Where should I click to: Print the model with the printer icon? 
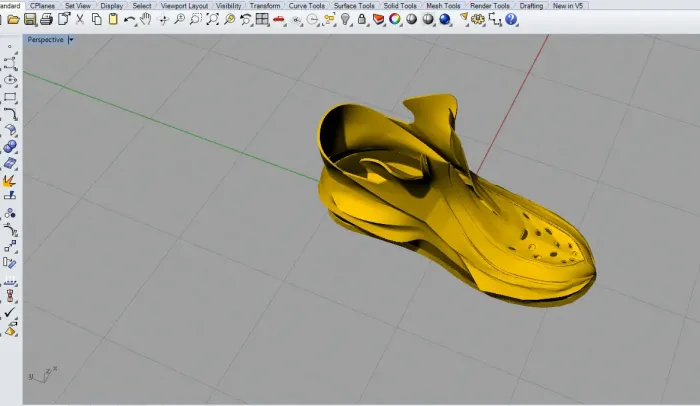tap(46, 20)
